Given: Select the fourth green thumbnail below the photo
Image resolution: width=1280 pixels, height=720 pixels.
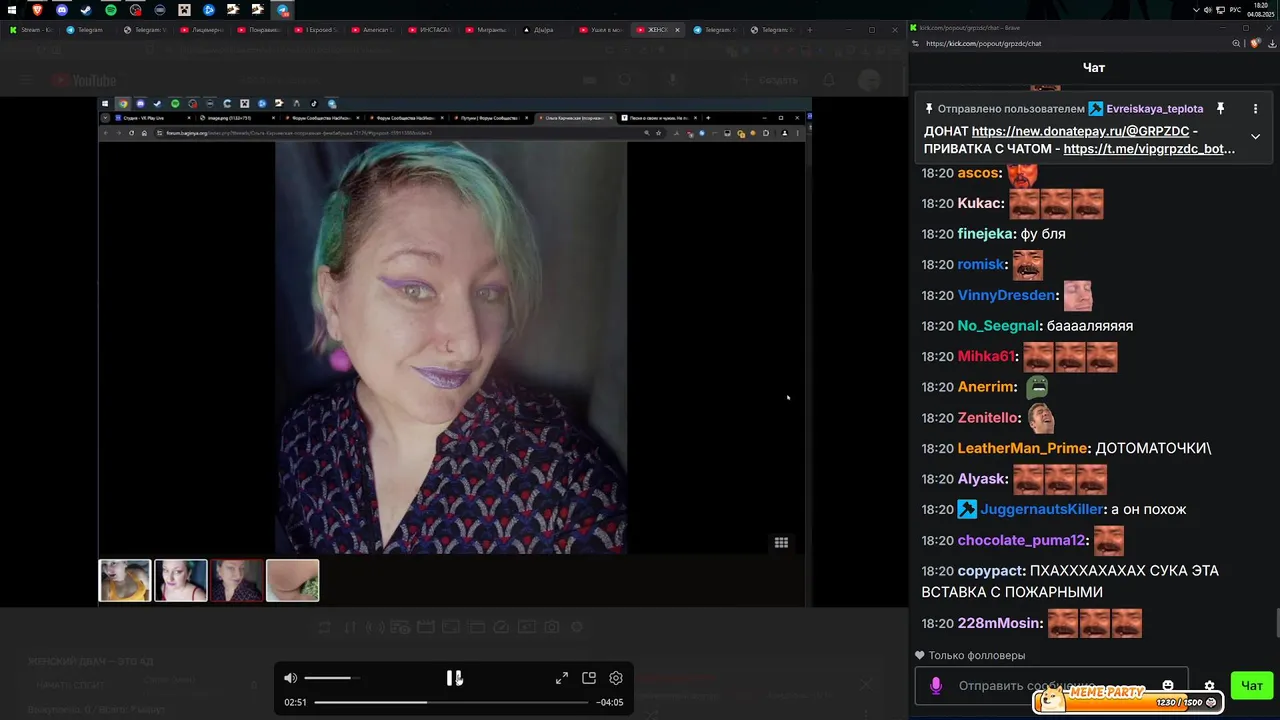Looking at the screenshot, I should [293, 580].
